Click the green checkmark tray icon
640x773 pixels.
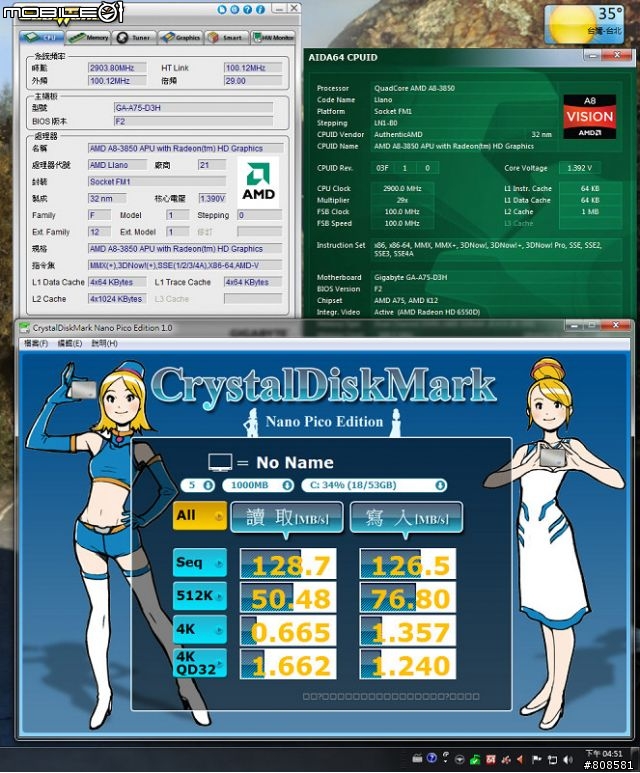pyautogui.click(x=475, y=760)
